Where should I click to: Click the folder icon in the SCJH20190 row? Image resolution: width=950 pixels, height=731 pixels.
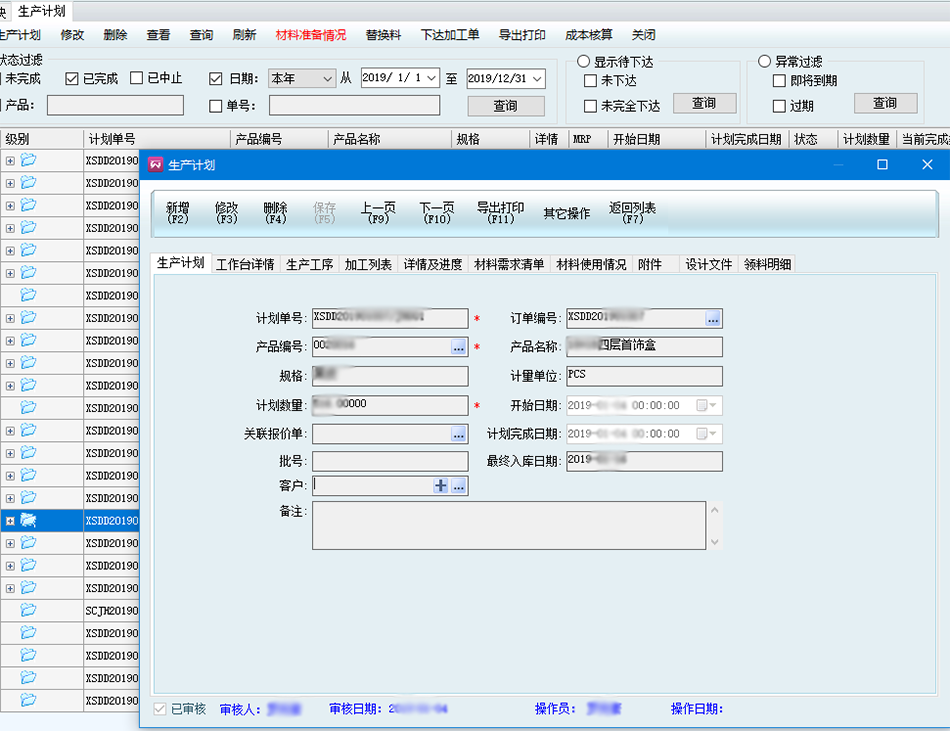pos(28,610)
